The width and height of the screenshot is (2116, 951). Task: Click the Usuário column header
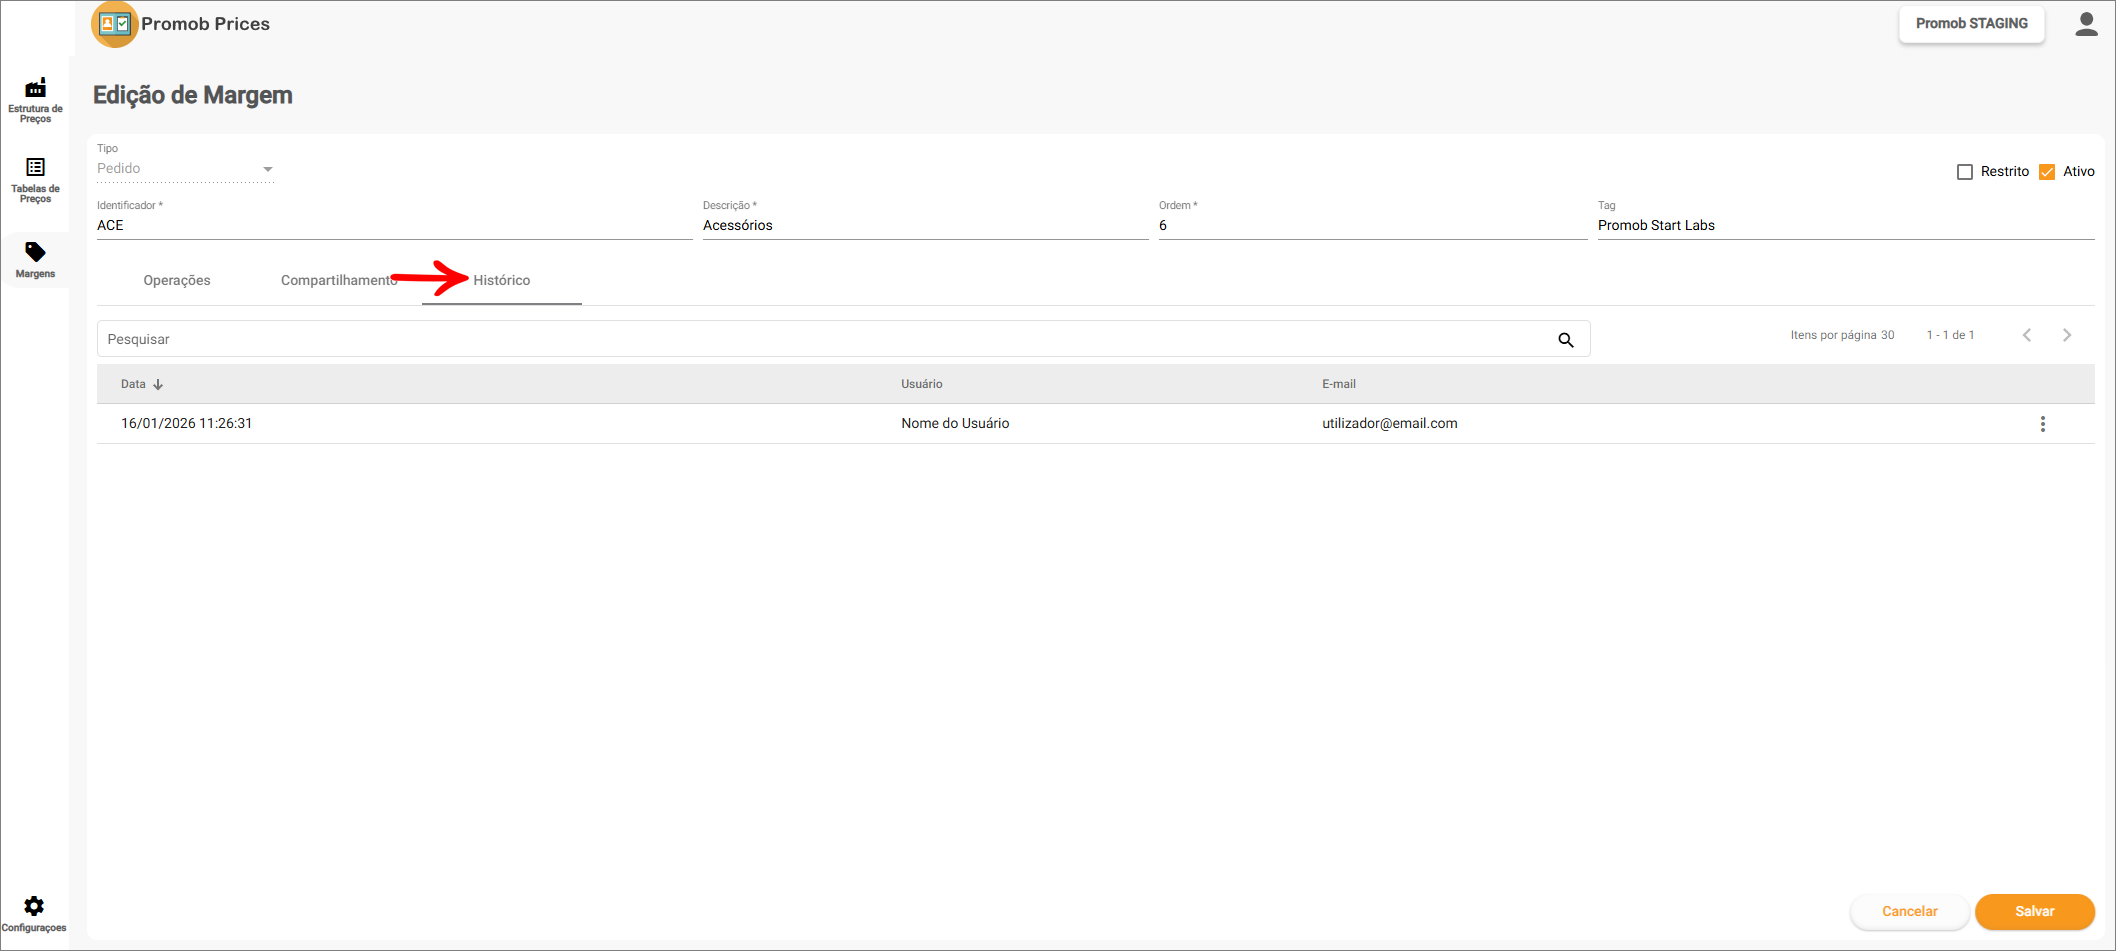pyautogui.click(x=922, y=384)
